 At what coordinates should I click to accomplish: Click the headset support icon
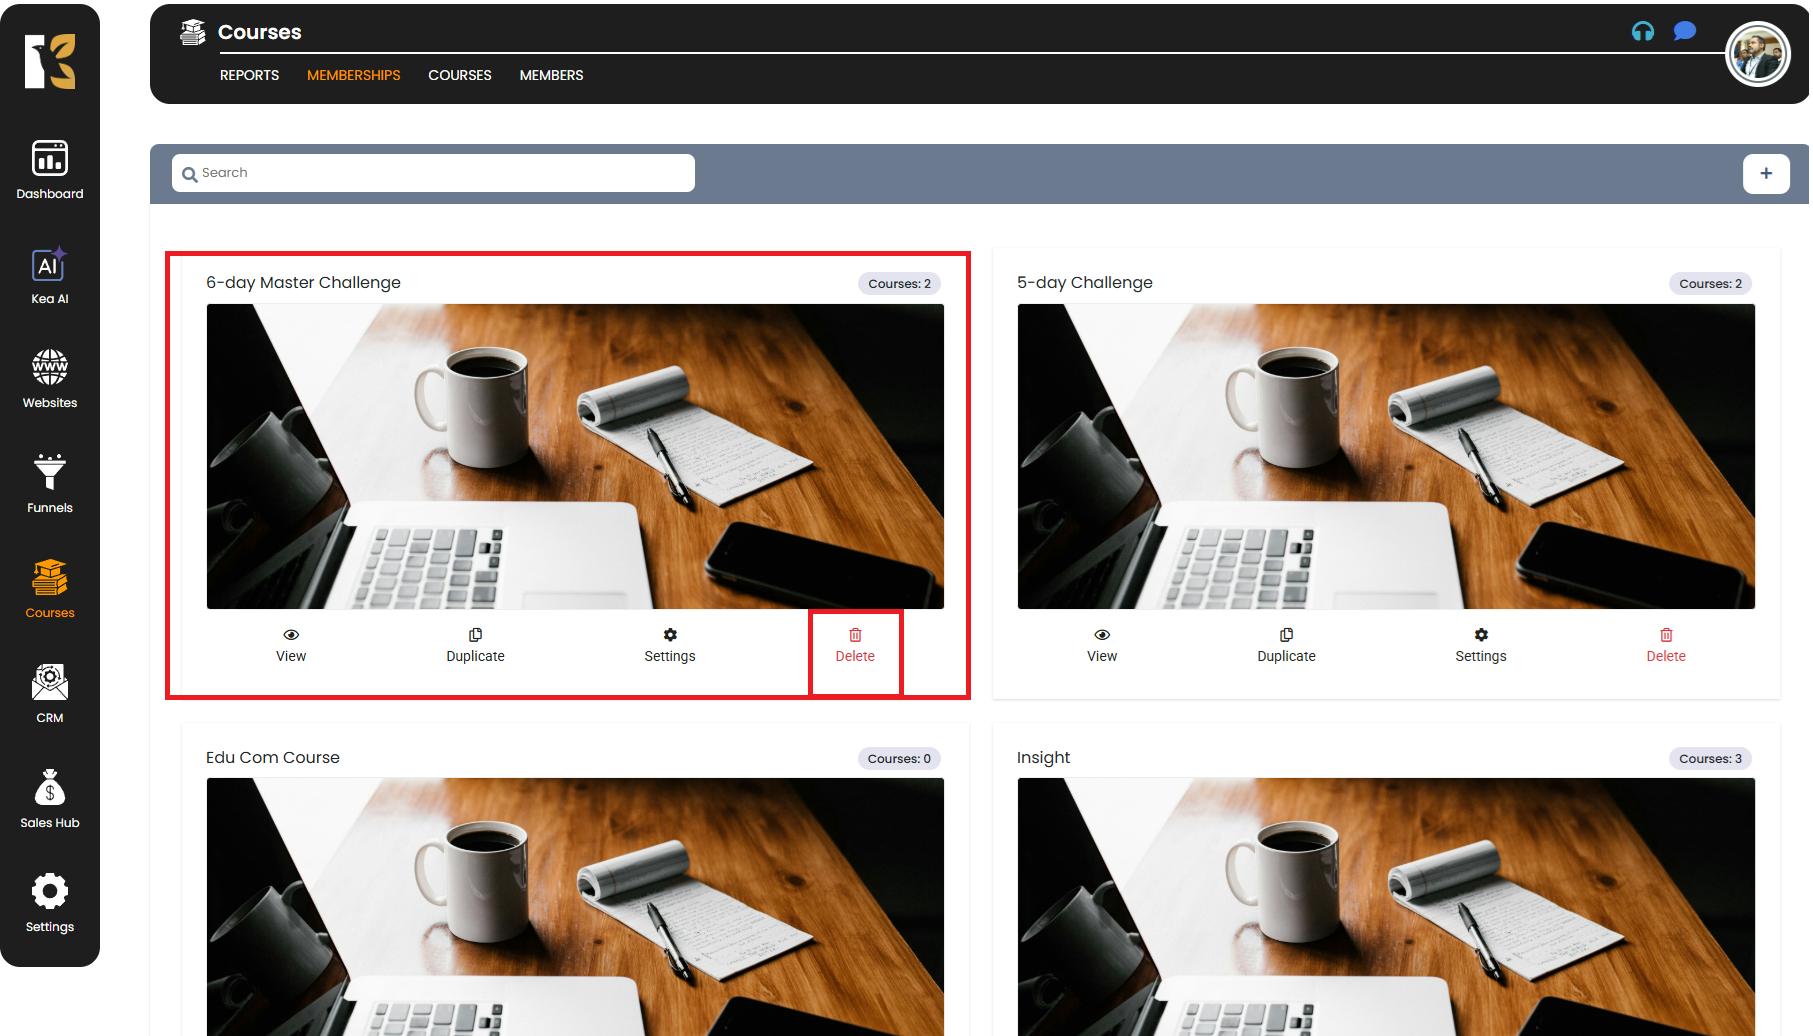(x=1642, y=32)
